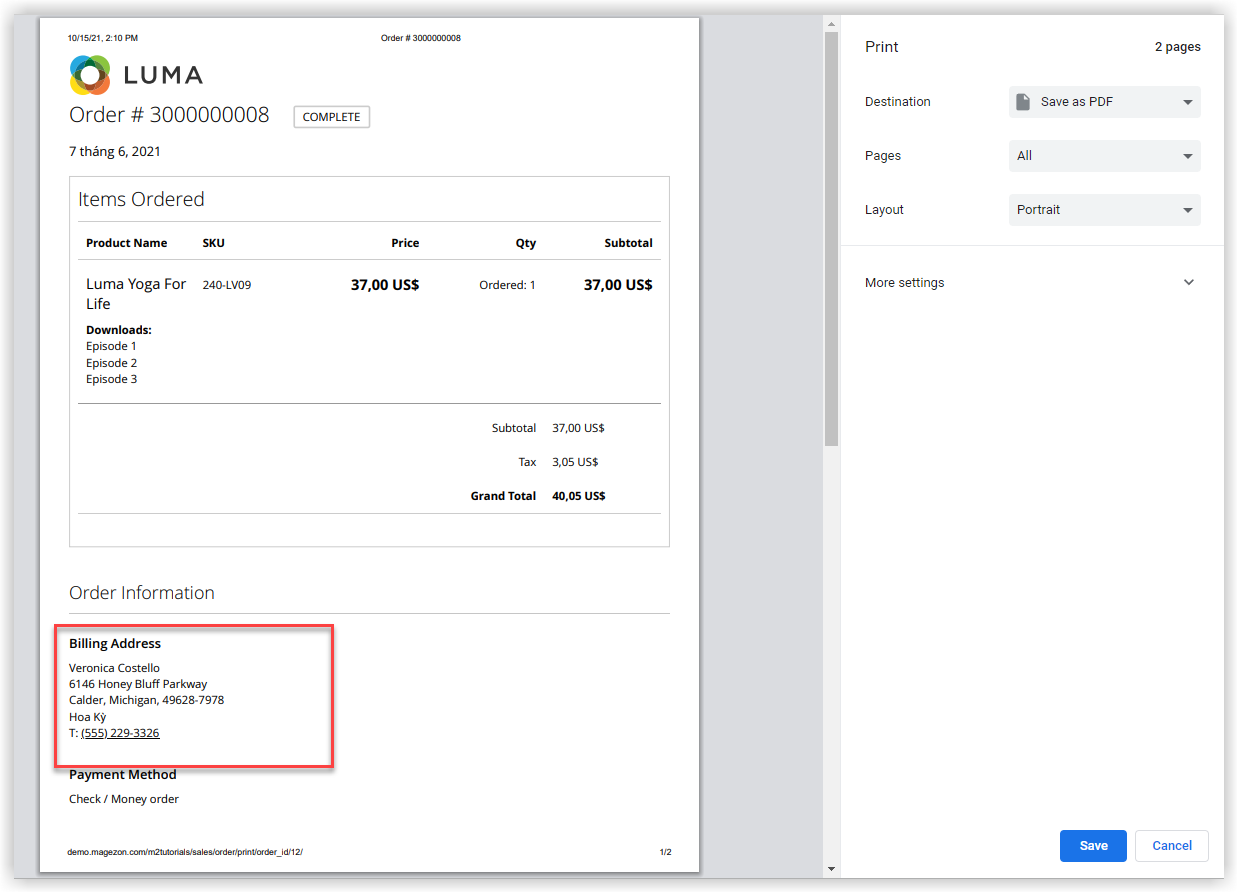Click the Episode 3 download entry
The height and width of the screenshot is (893, 1238).
click(111, 379)
